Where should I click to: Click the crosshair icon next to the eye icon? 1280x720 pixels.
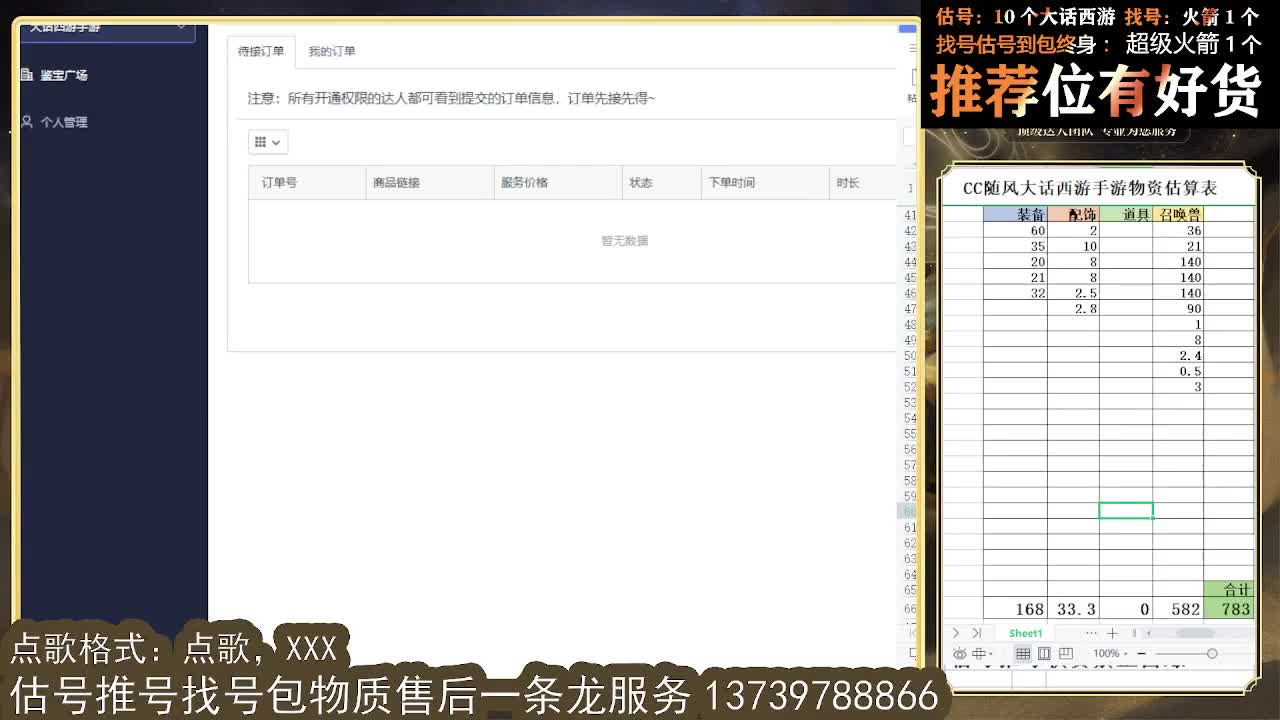tap(979, 652)
